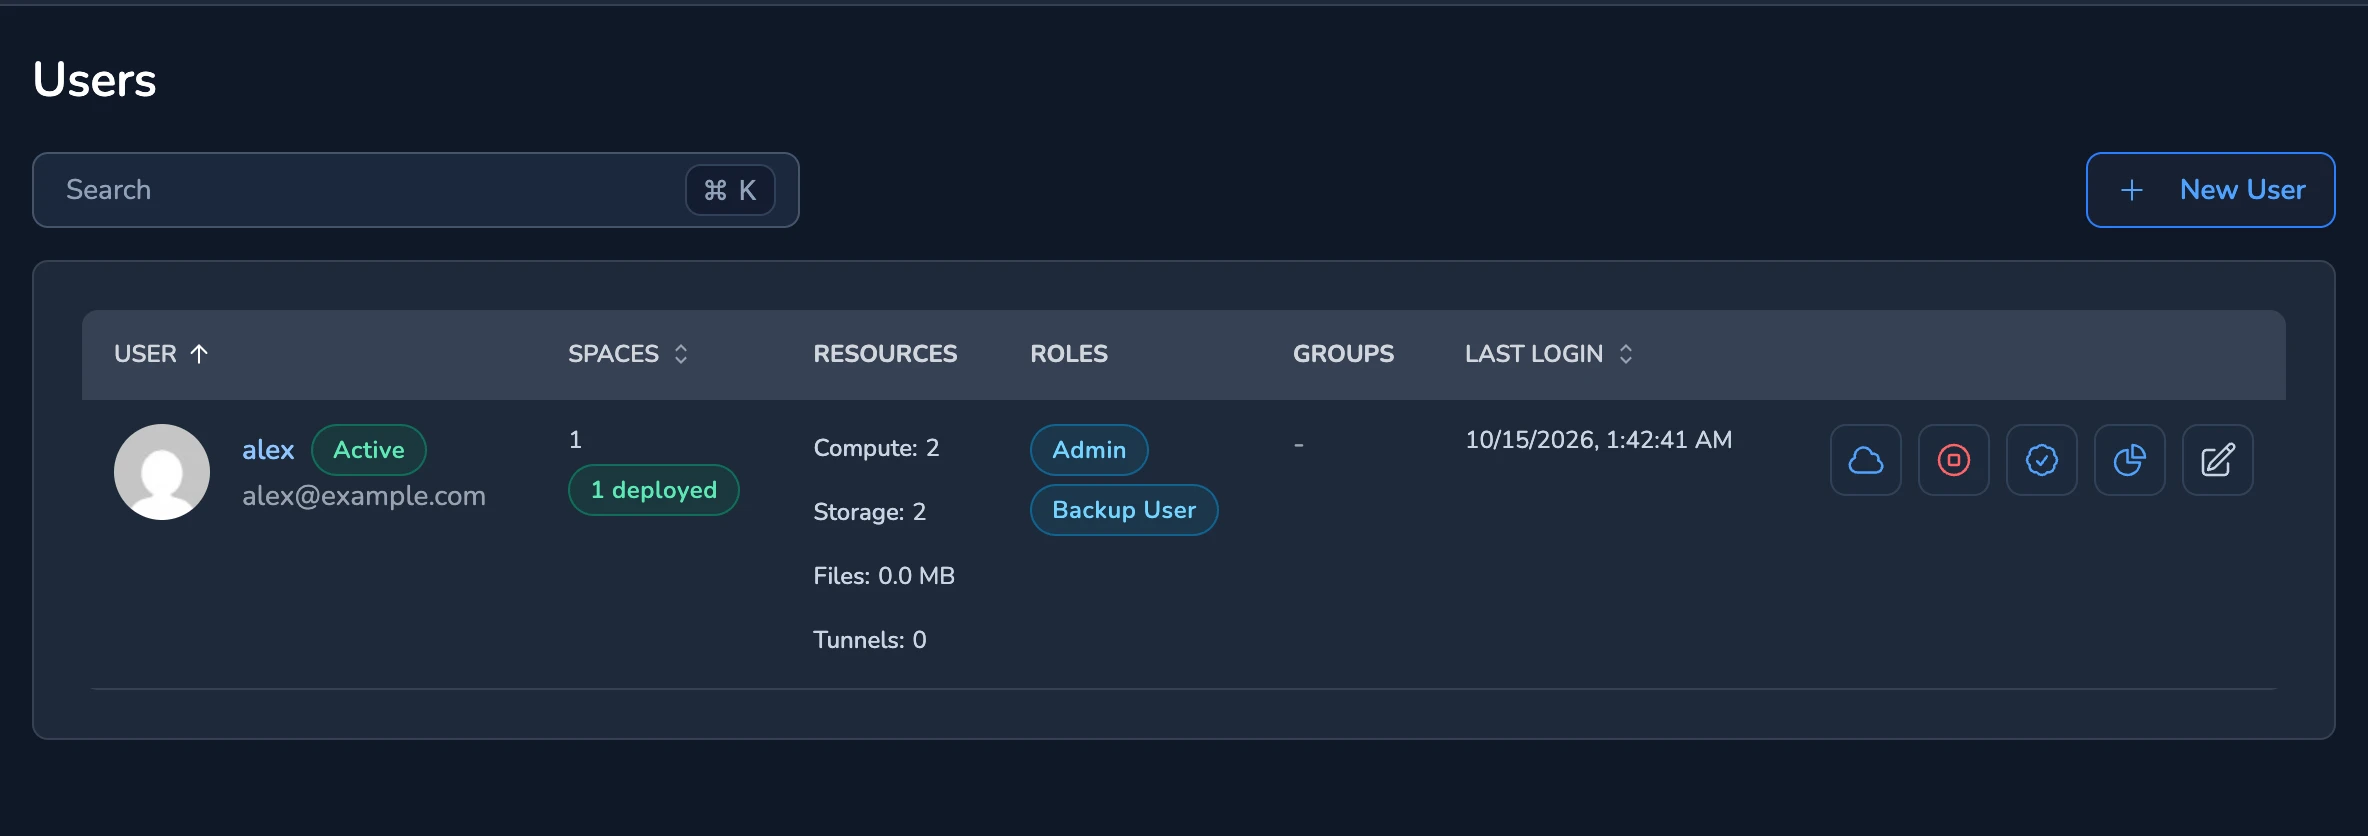Click the cloud icon in alex's row
The image size is (2368, 836).
tap(1866, 460)
